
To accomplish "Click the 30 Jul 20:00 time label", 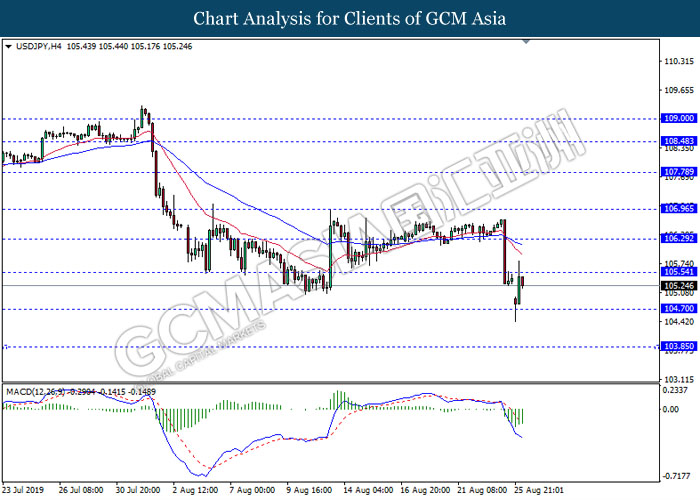I will point(138,490).
